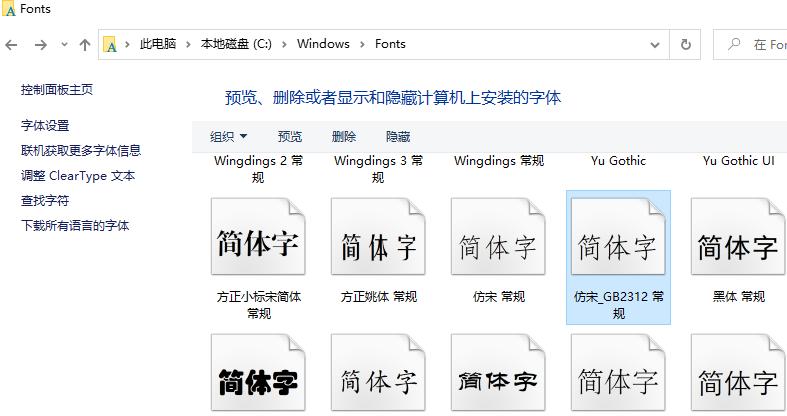Image resolution: width=787 pixels, height=416 pixels.
Task: Click the Fonts window title icon
Action: point(9,9)
